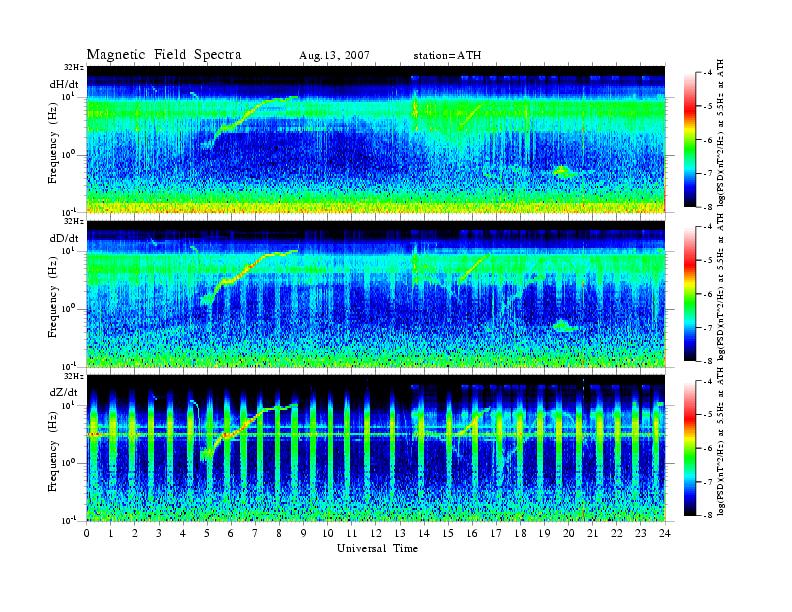Click the vertical PSD units label beside dZ/dt color bar

[721, 441]
